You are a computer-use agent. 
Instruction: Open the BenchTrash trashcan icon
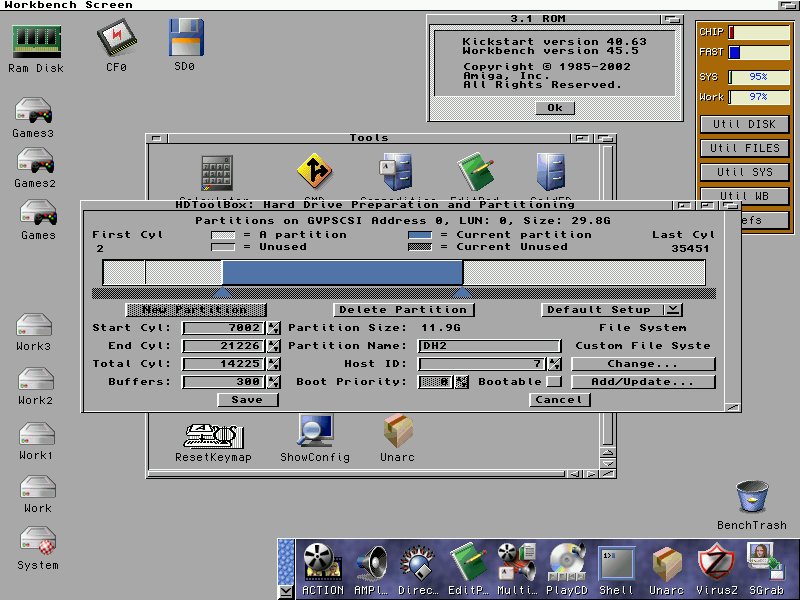(x=752, y=496)
